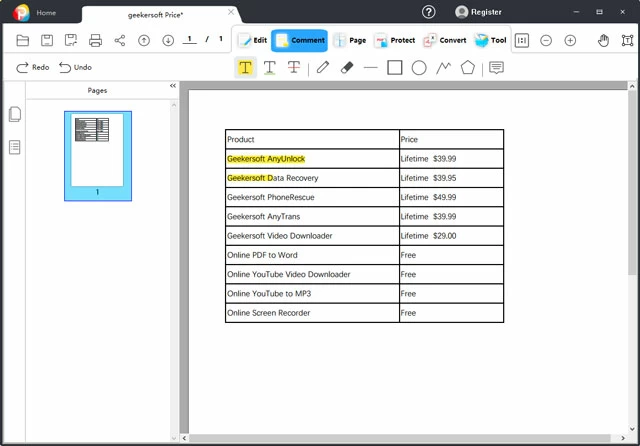Add a note comment annotation

(x=496, y=68)
